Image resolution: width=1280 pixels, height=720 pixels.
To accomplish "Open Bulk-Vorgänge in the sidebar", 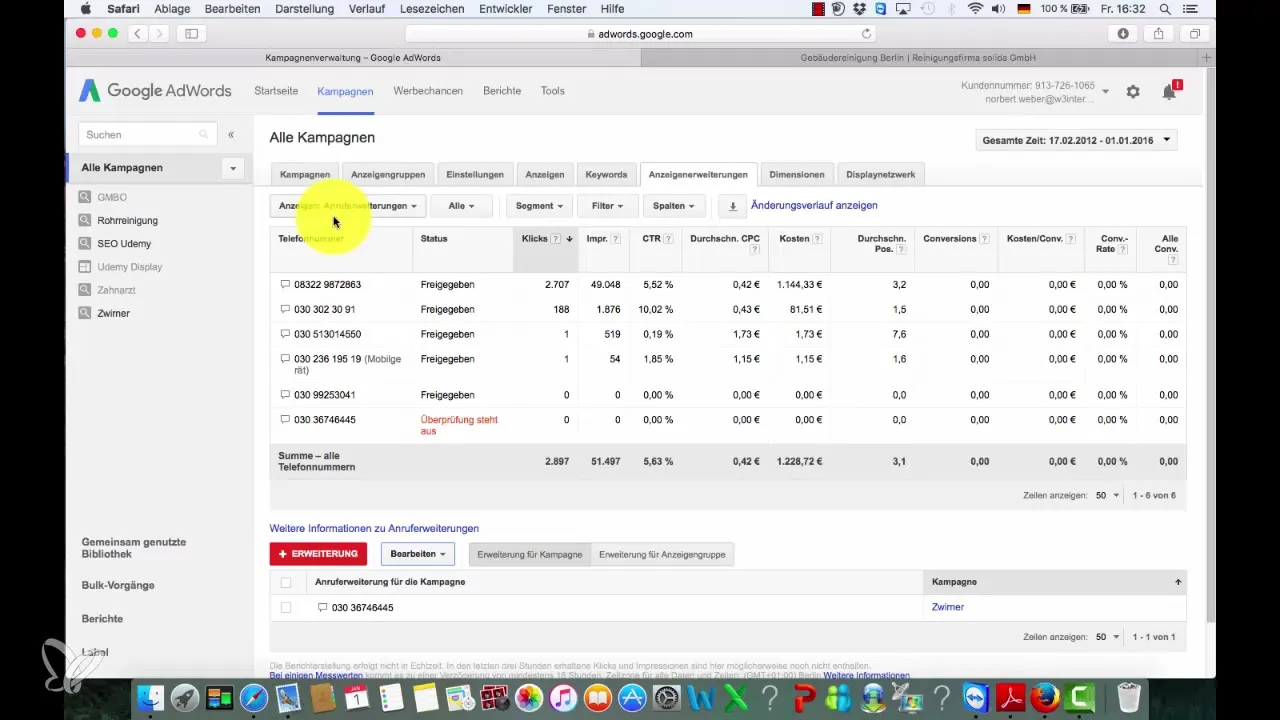I will pos(118,585).
